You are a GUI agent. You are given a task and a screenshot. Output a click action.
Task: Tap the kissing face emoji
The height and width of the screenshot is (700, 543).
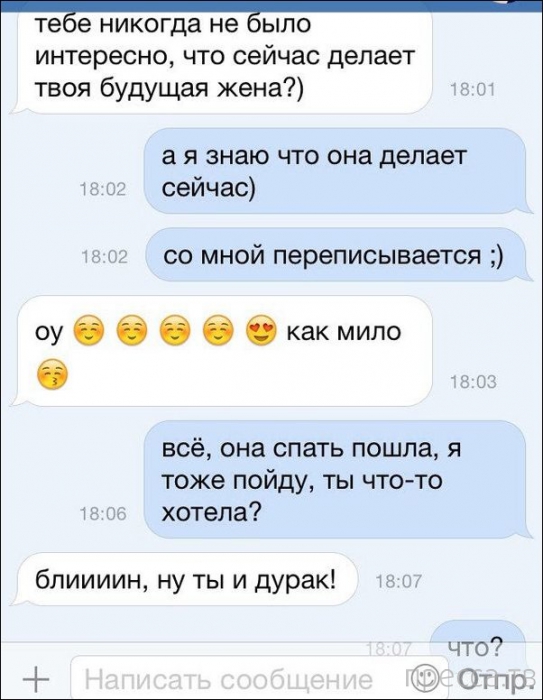pyautogui.click(x=53, y=375)
